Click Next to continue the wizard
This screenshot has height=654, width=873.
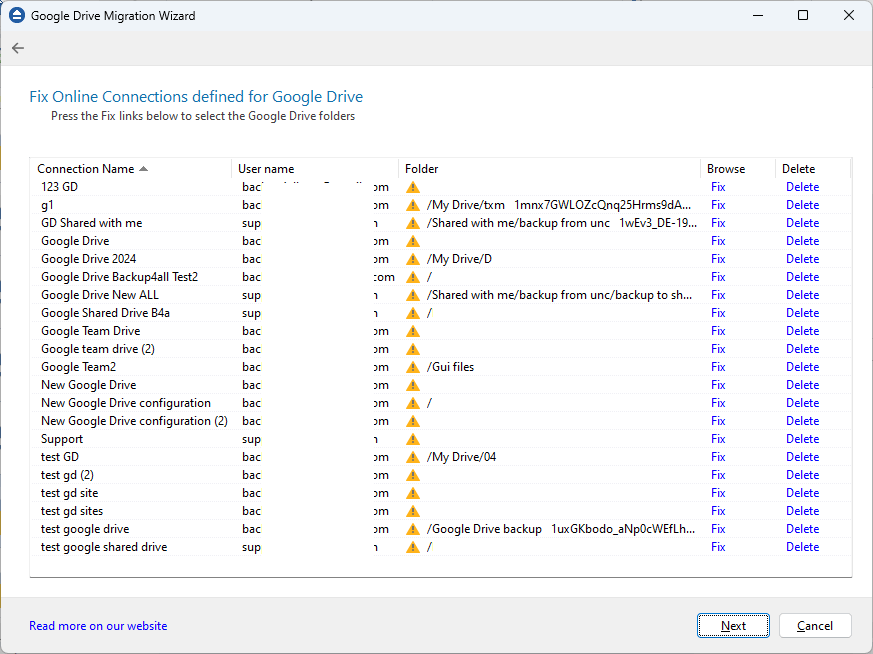click(733, 624)
